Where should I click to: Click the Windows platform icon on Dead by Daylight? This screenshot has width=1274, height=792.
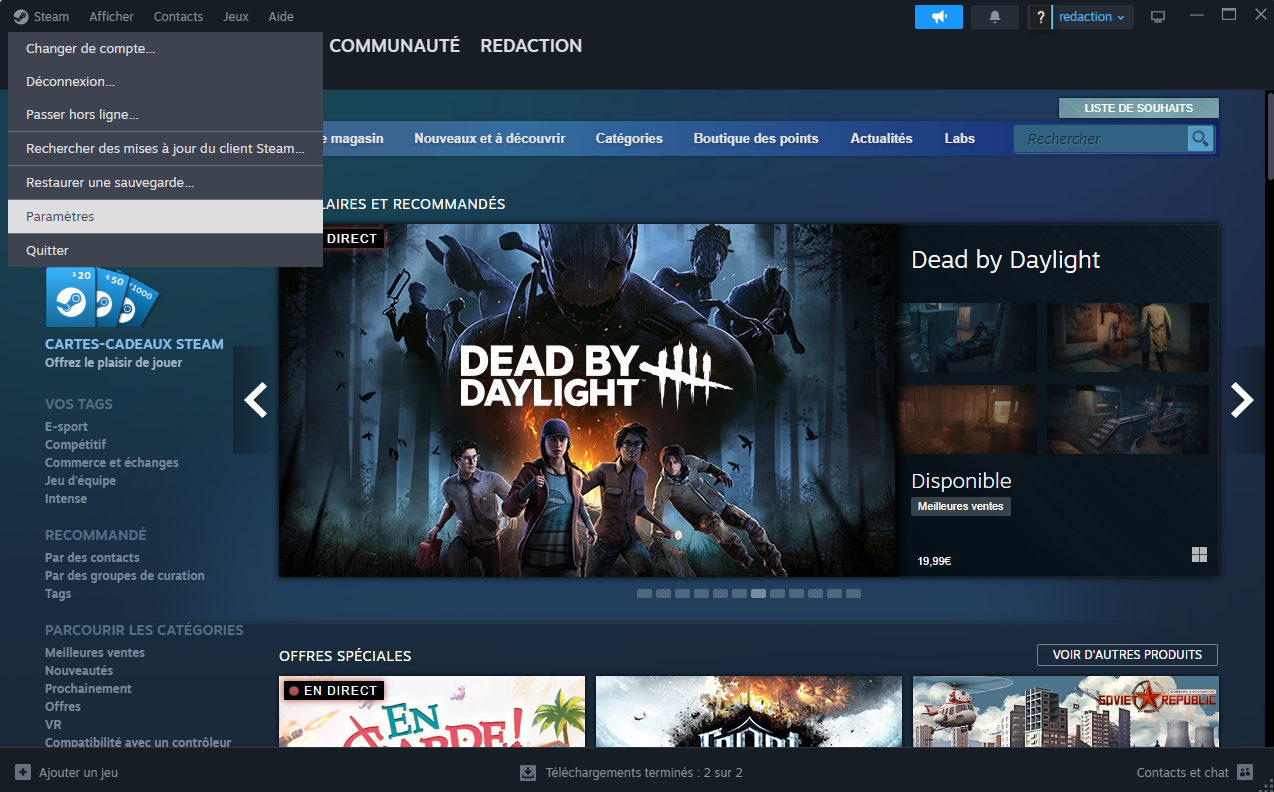pos(1199,555)
